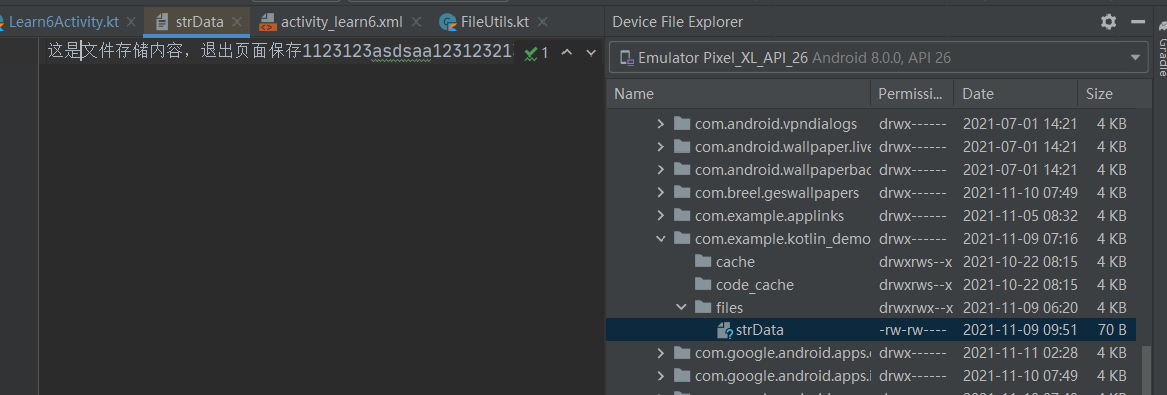This screenshot has width=1167, height=395.
Task: Close the Learn6Activity.kt tab
Action: click(x=132, y=22)
